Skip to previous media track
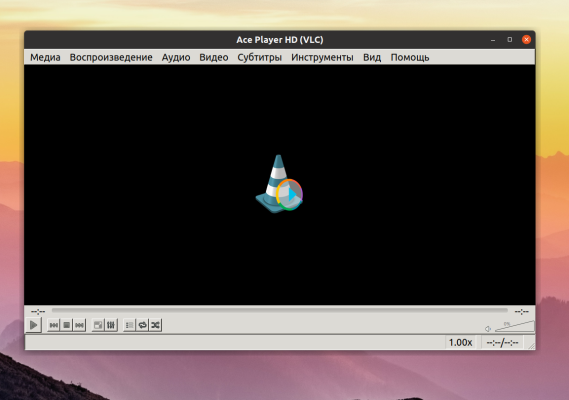Screen dimensions: 569x400 pyautogui.click(x=54, y=325)
